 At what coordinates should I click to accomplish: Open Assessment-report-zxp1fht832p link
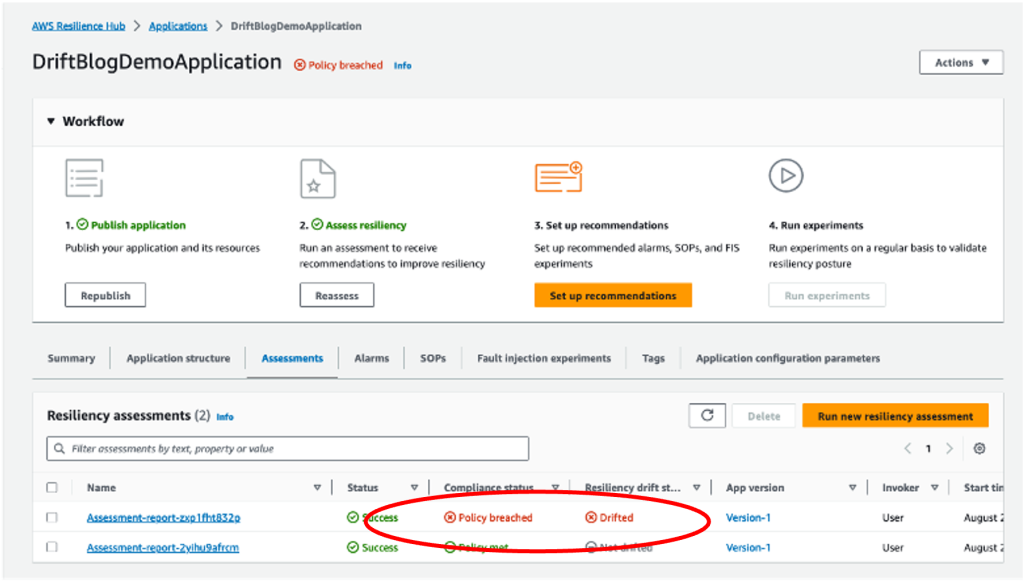(x=163, y=517)
